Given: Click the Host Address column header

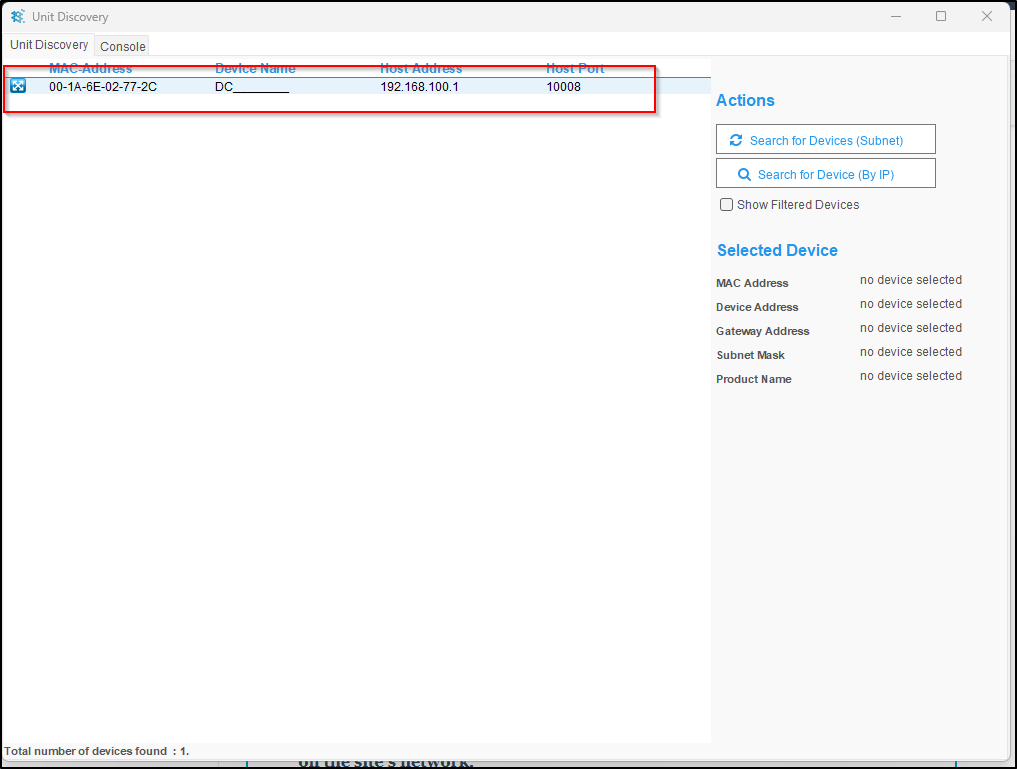Looking at the screenshot, I should [x=421, y=69].
